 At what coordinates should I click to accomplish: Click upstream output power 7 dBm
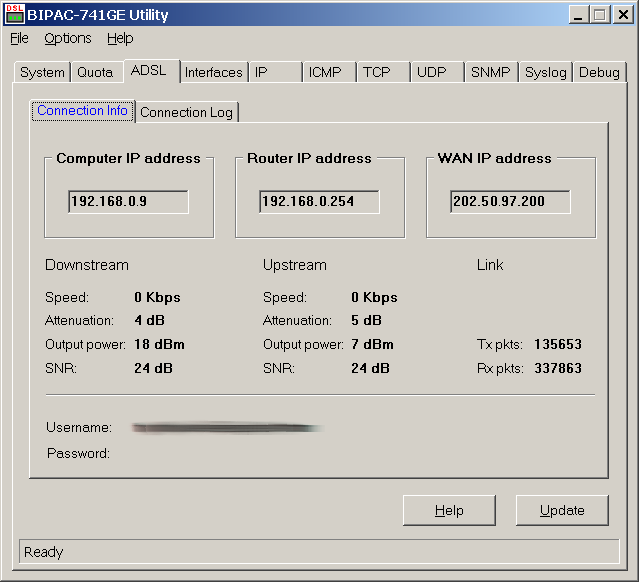[372, 344]
